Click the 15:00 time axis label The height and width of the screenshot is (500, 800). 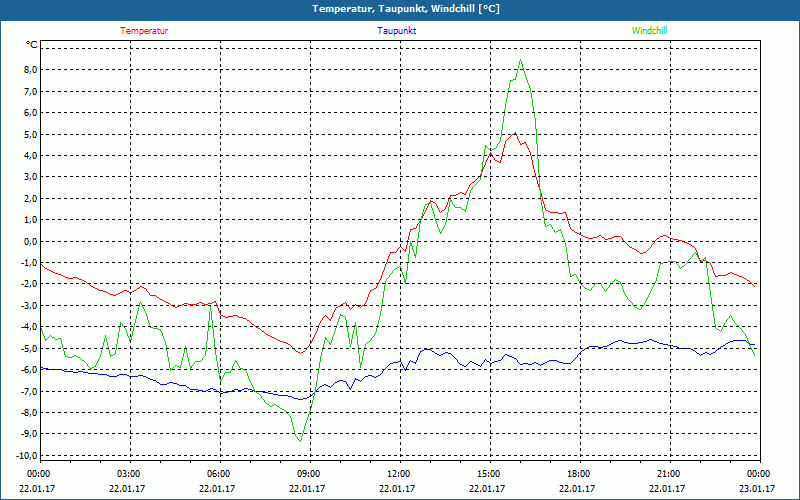click(x=487, y=474)
